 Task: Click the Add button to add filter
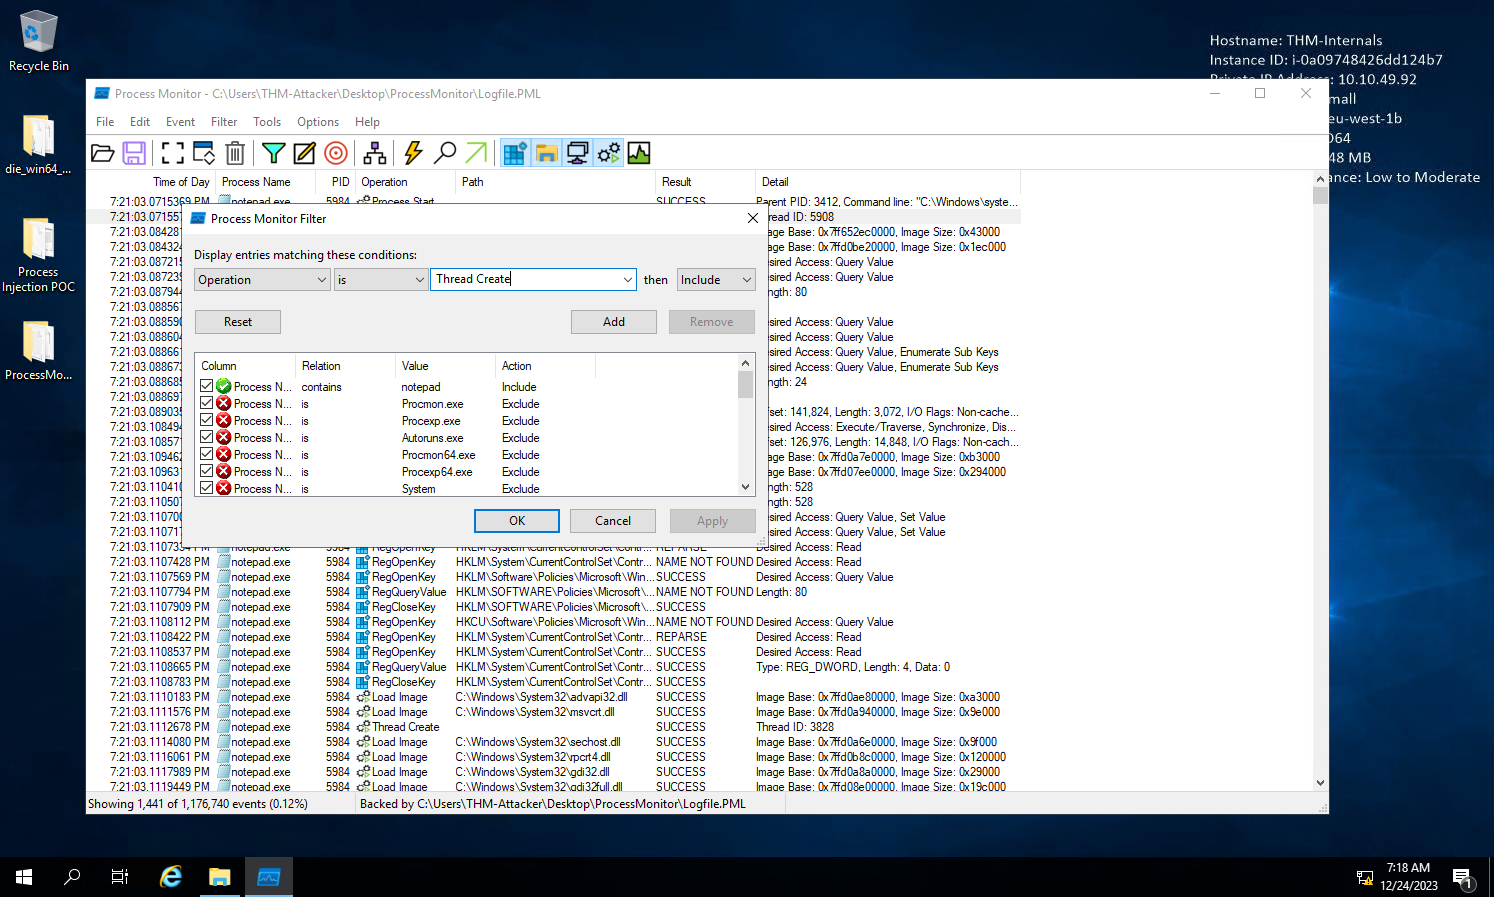point(614,322)
